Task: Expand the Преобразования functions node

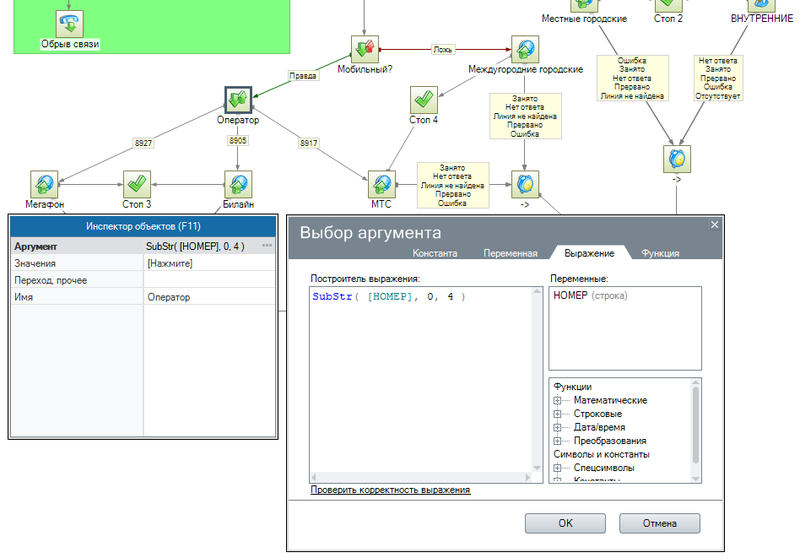Action: point(557,441)
